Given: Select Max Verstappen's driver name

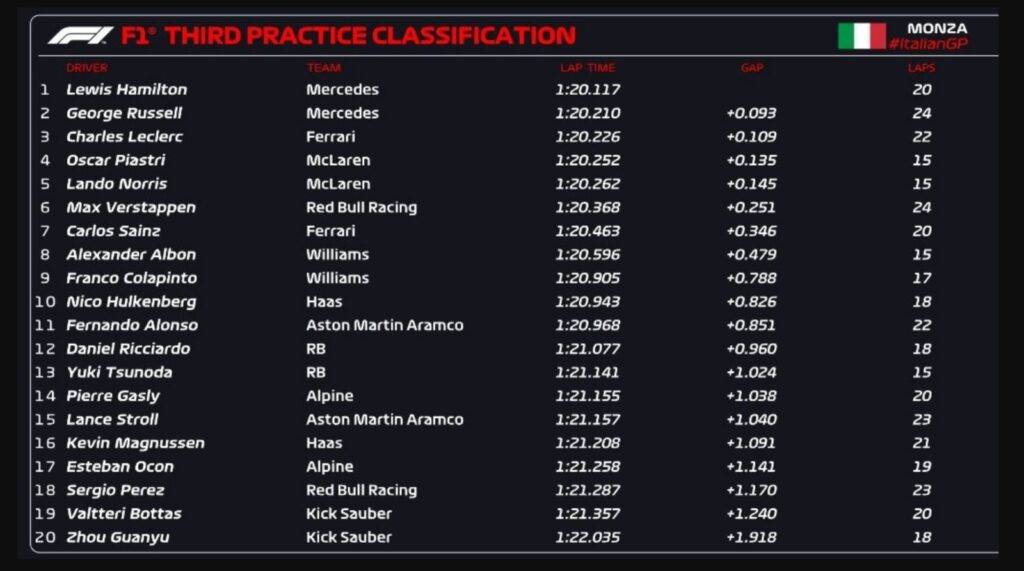Looking at the screenshot, I should (131, 207).
